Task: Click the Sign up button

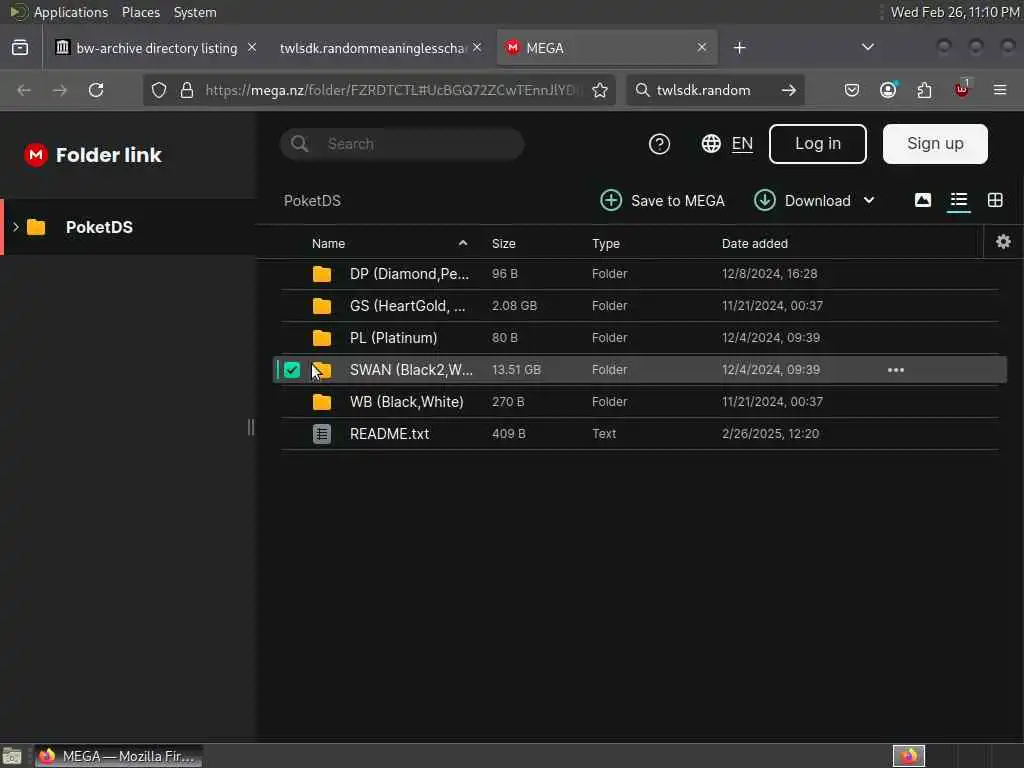Action: [935, 144]
